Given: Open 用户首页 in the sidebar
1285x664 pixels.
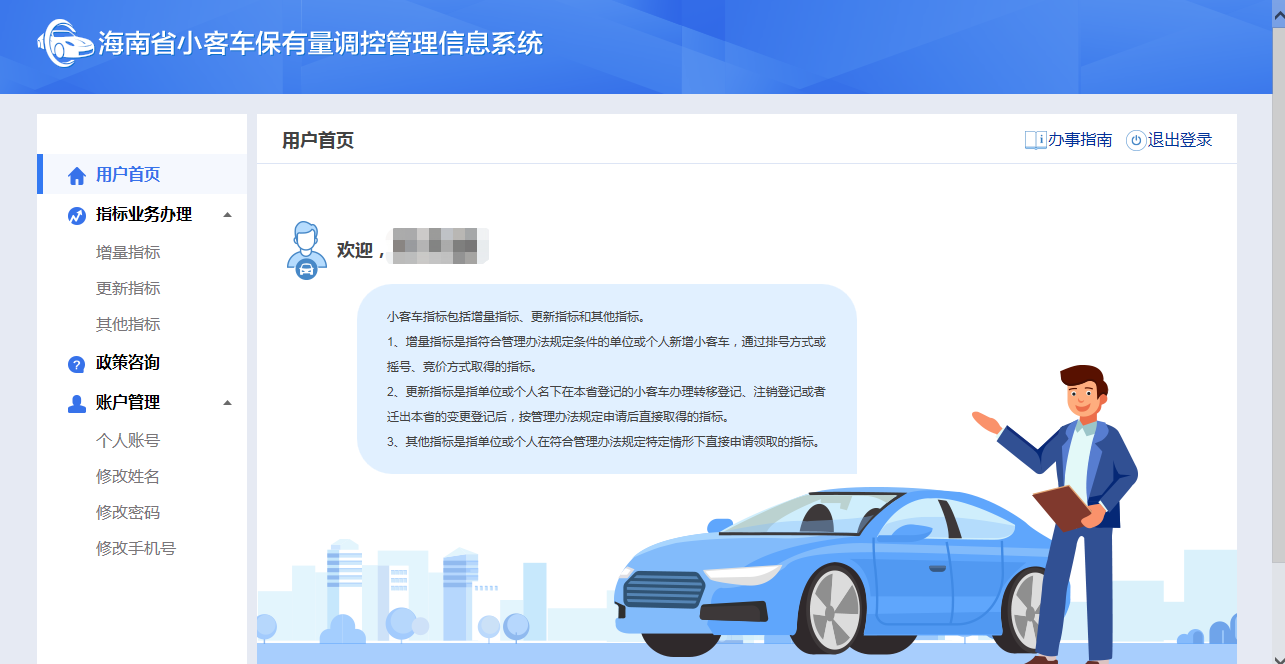Looking at the screenshot, I should coord(142,174).
